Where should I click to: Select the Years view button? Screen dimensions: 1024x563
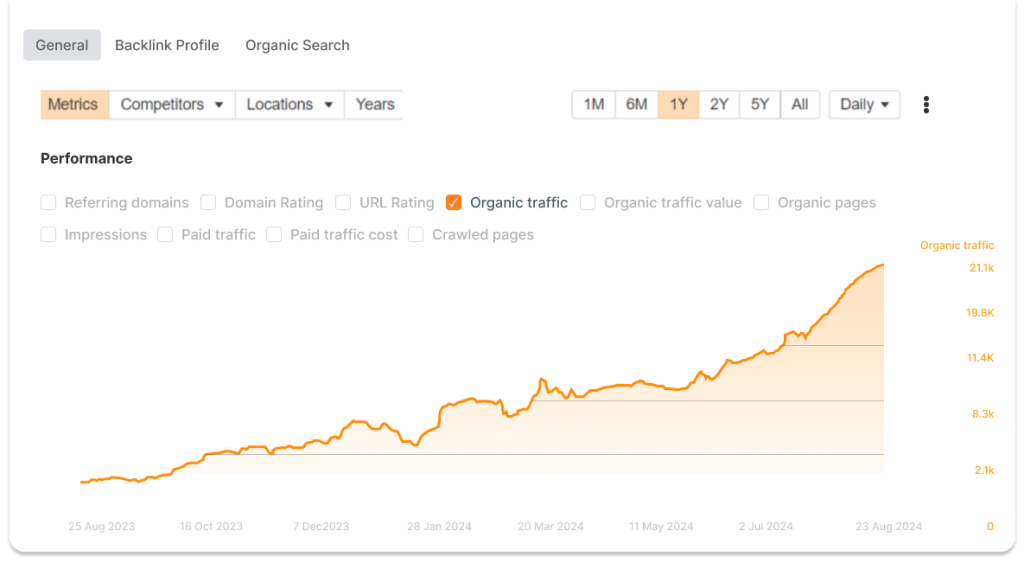coord(374,105)
